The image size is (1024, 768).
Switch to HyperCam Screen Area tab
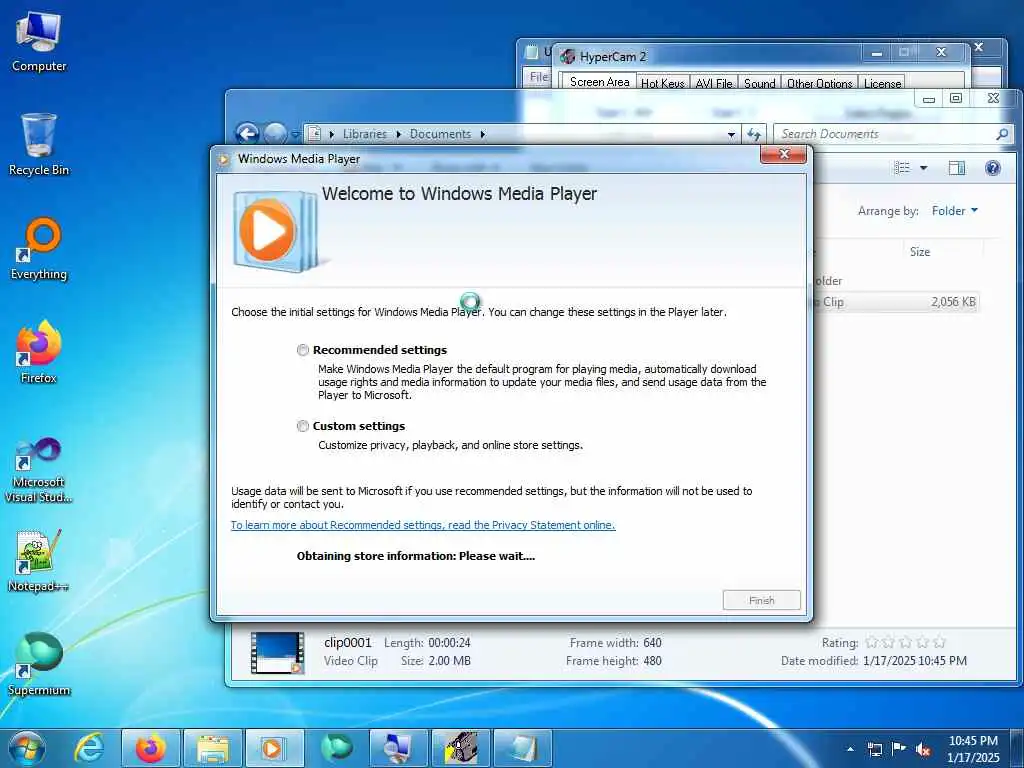coord(599,82)
